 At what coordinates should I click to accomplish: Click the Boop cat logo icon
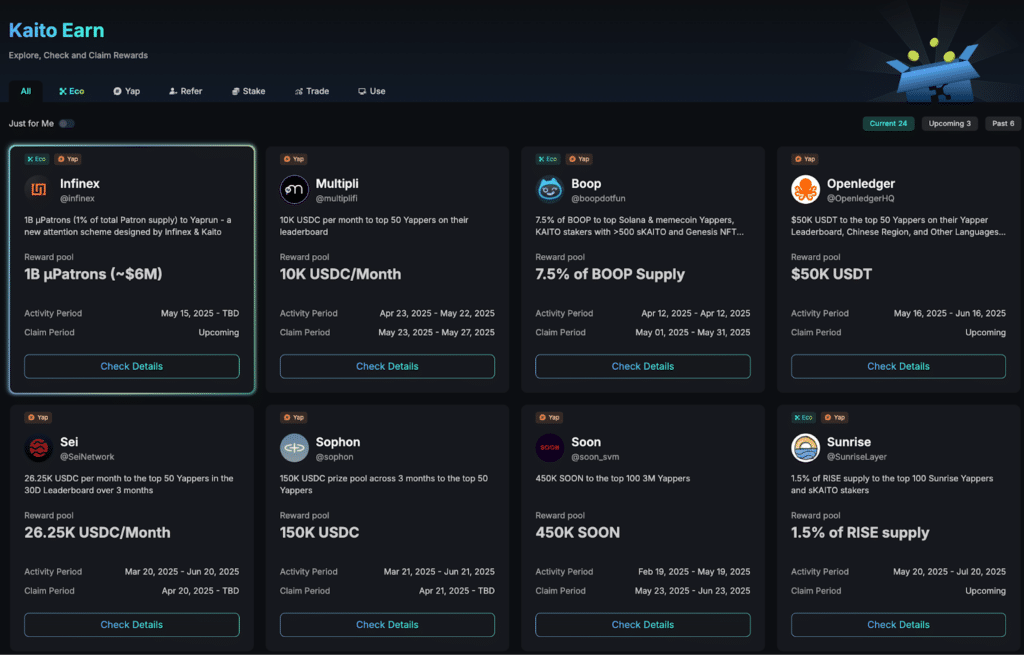click(x=549, y=189)
